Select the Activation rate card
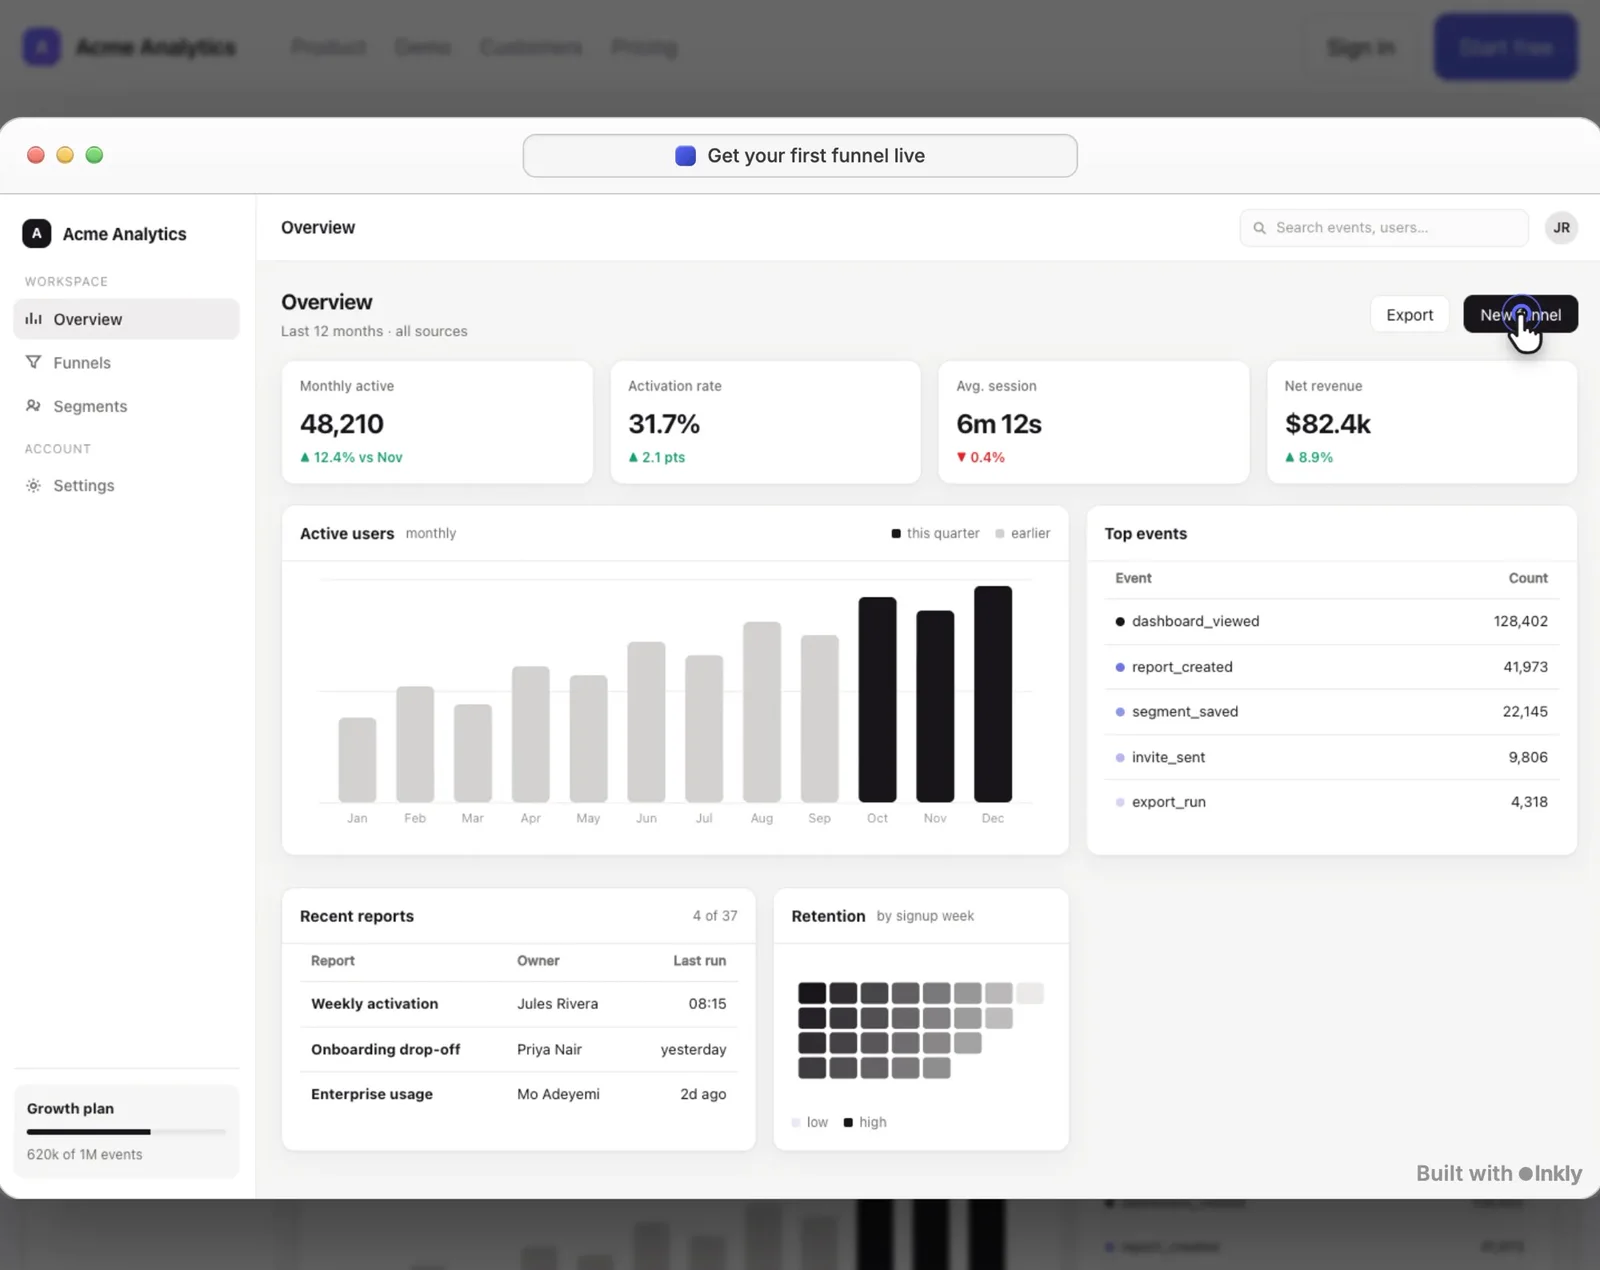 765,422
